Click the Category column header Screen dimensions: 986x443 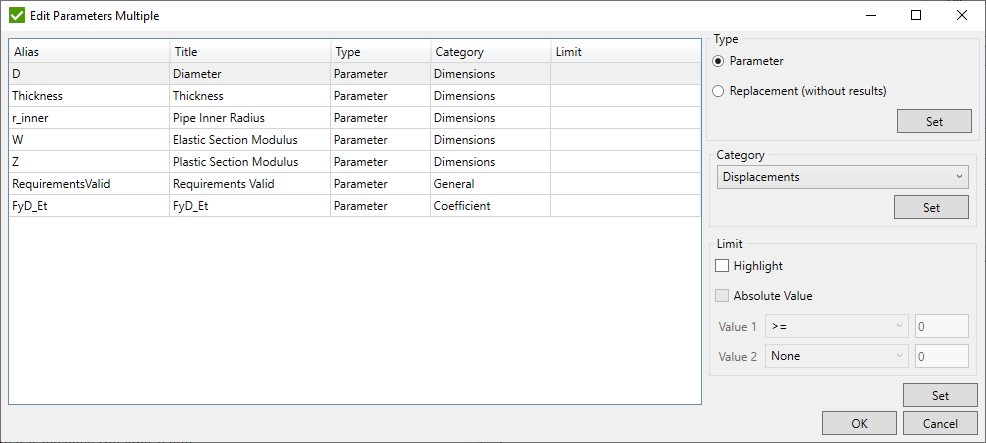click(489, 52)
